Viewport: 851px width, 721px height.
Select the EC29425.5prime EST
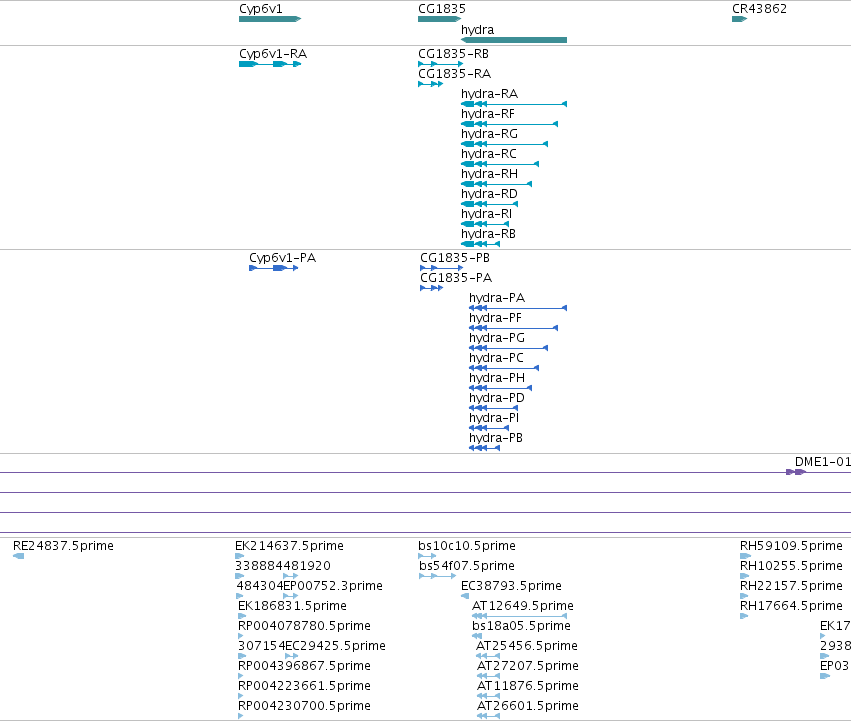(x=291, y=656)
